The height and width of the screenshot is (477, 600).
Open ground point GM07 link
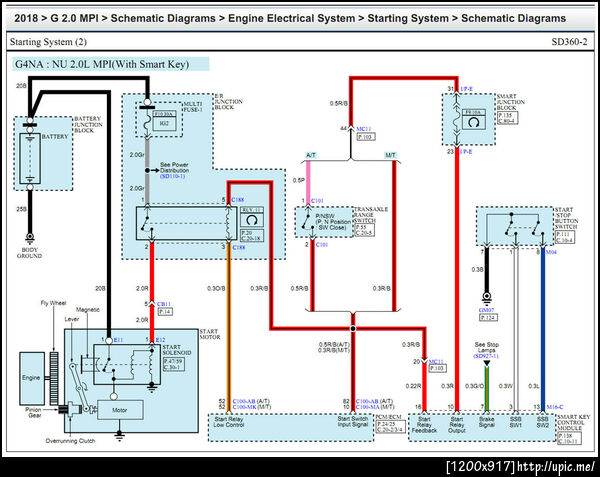point(486,310)
